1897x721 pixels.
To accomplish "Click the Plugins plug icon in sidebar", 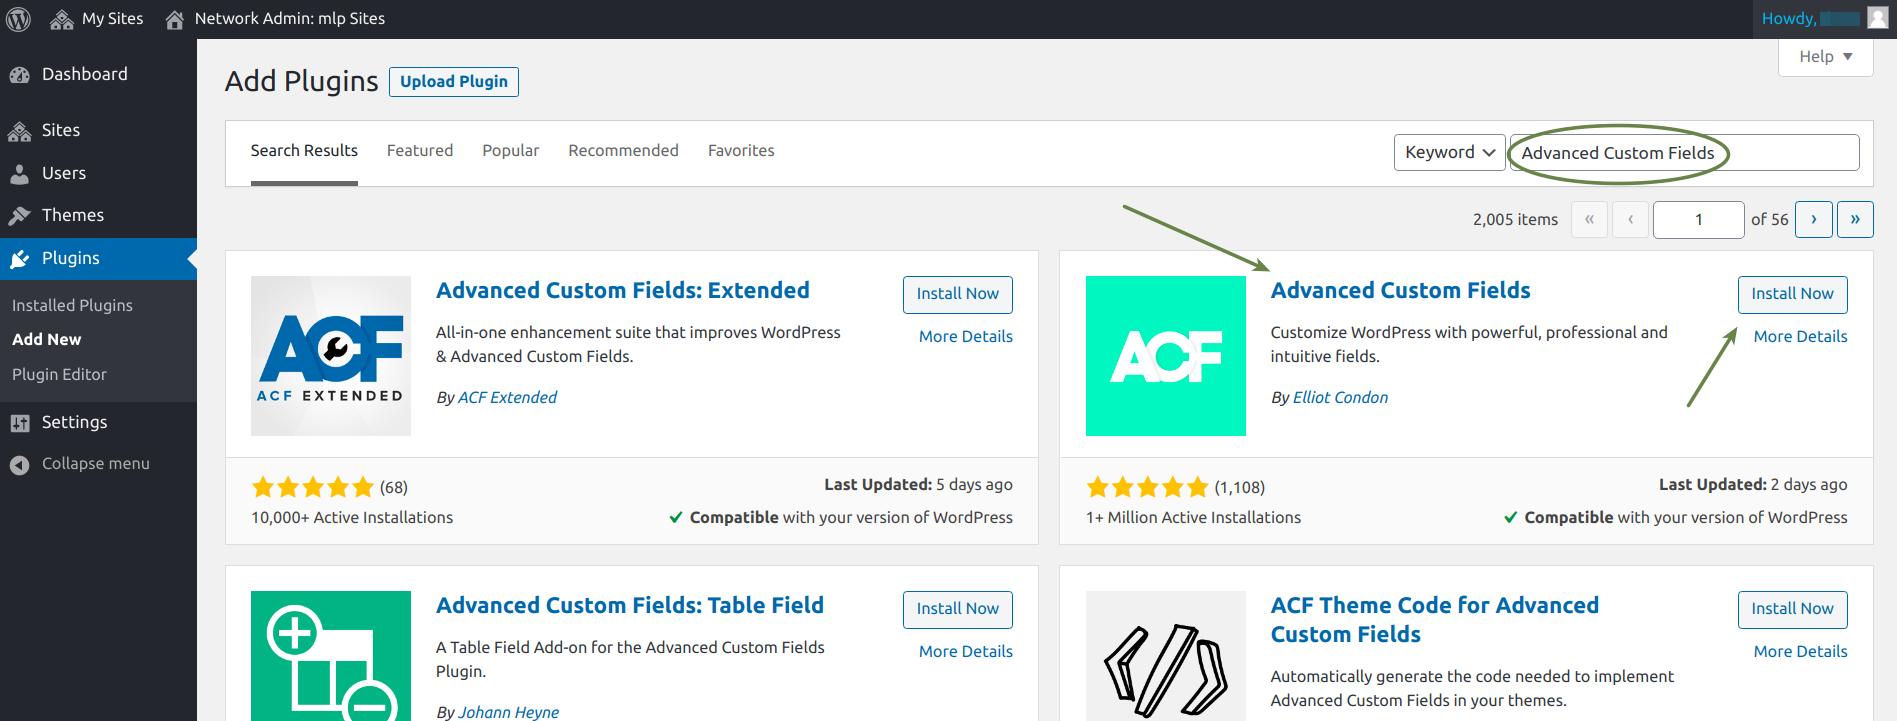I will coord(19,259).
